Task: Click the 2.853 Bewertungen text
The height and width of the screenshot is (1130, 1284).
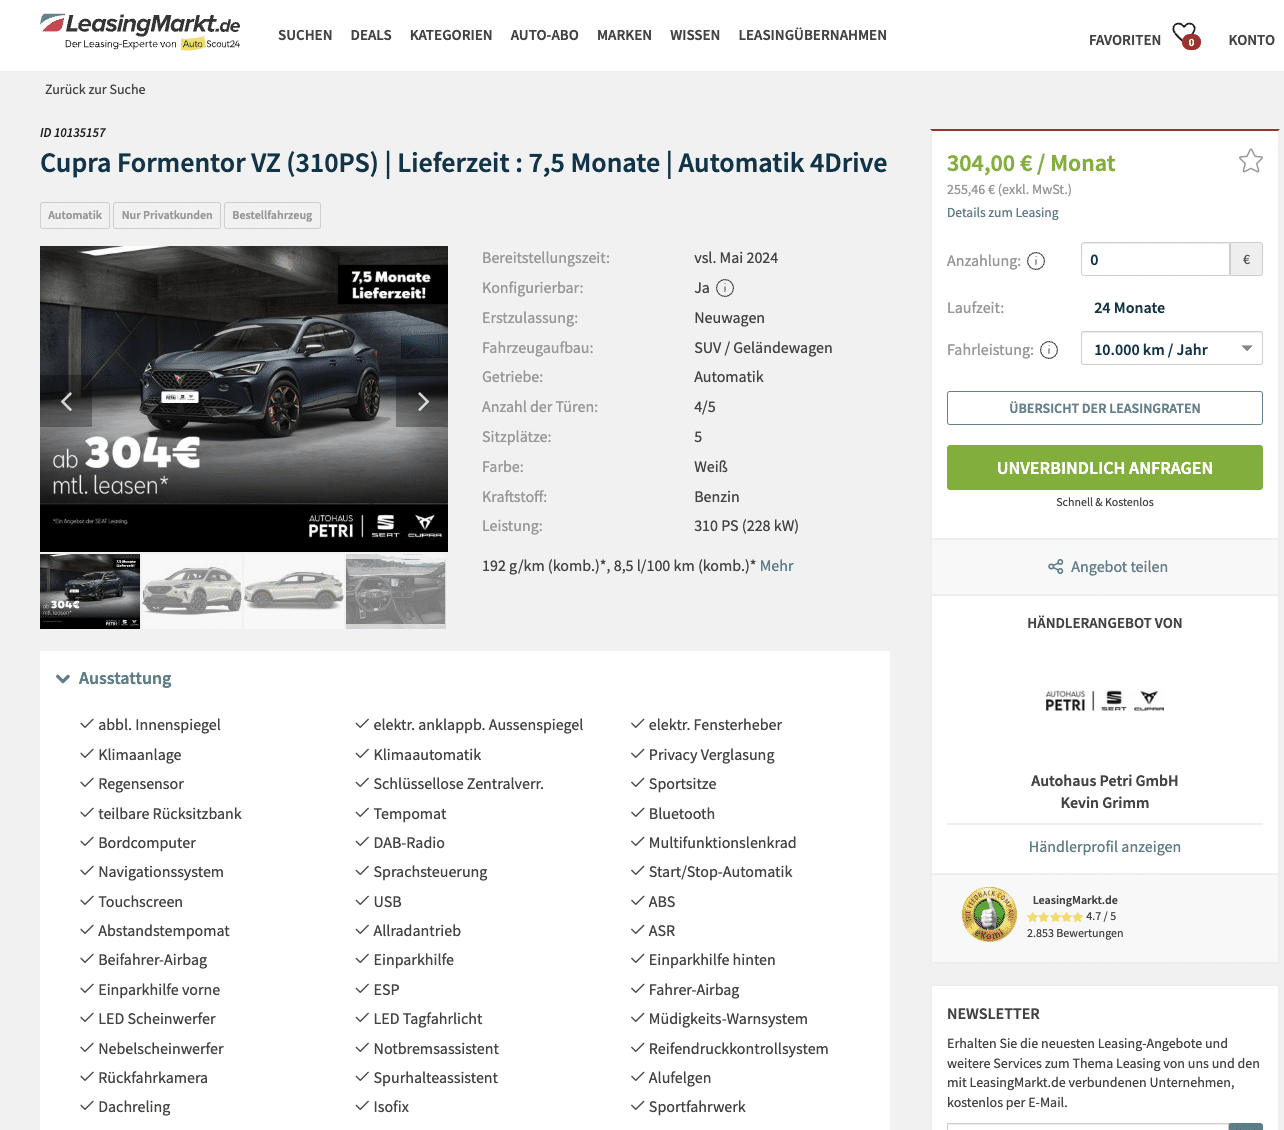Action: coord(1074,933)
